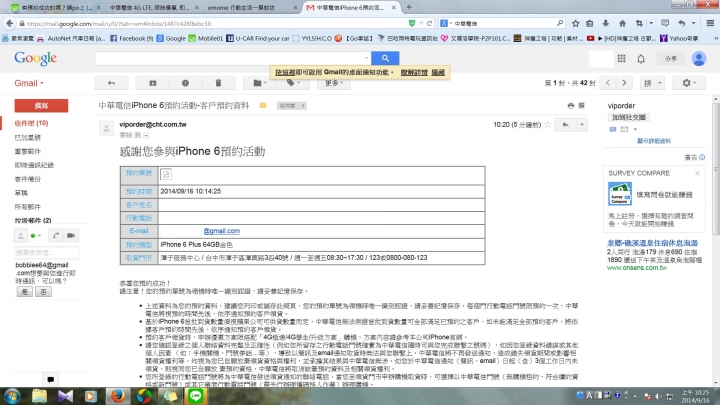Click the attachment image icon in reservation number row

(166, 174)
